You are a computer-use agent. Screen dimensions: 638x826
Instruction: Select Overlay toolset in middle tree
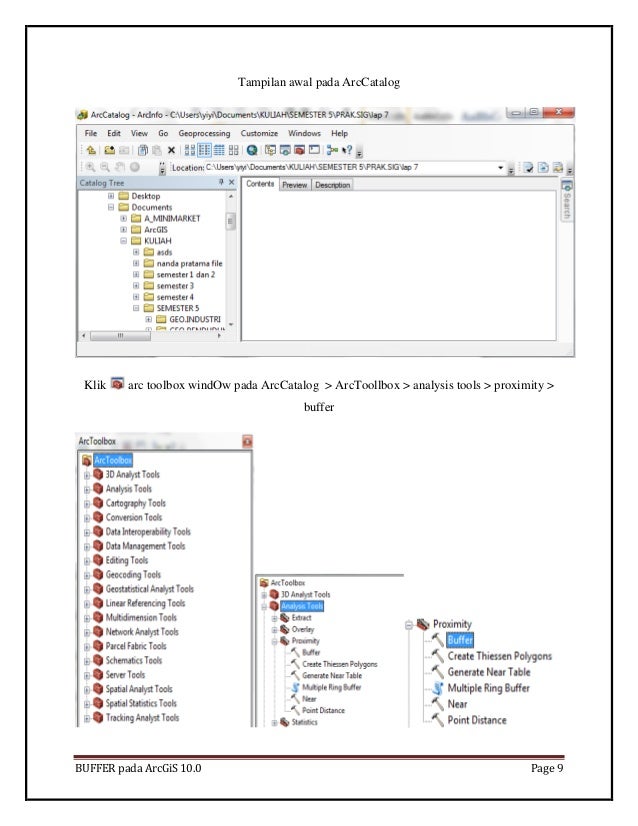(x=302, y=630)
